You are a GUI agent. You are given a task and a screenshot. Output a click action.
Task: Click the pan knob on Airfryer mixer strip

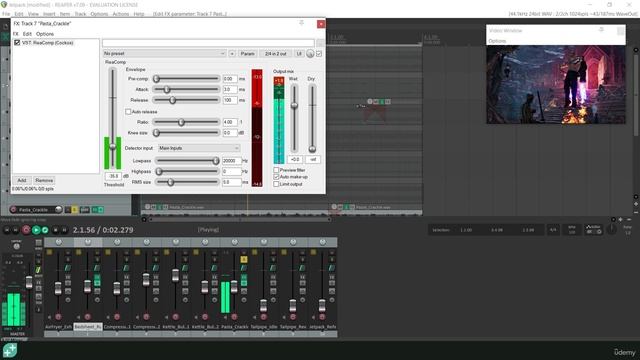pyautogui.click(x=58, y=242)
